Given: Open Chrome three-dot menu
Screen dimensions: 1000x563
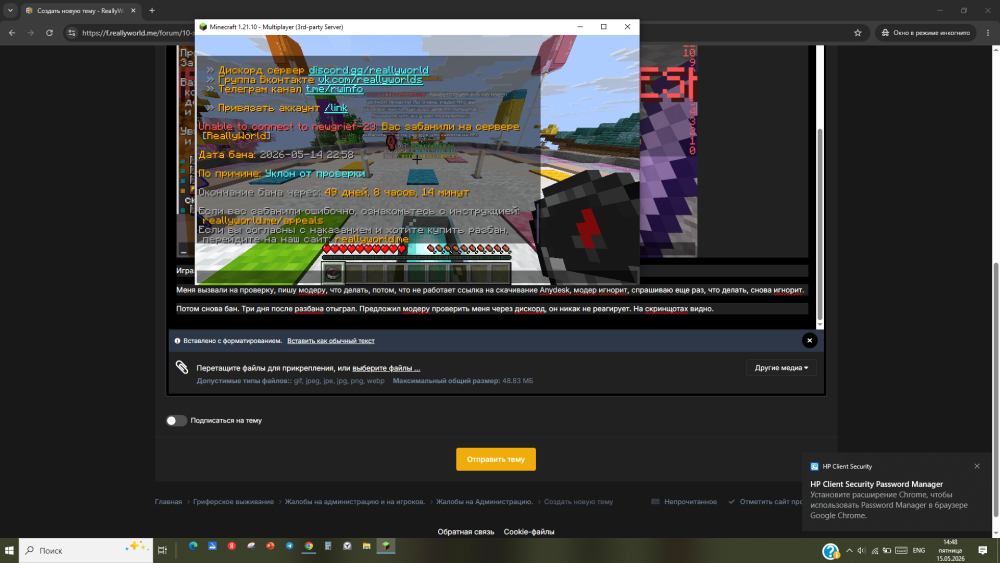Looking at the screenshot, I should click(x=988, y=33).
